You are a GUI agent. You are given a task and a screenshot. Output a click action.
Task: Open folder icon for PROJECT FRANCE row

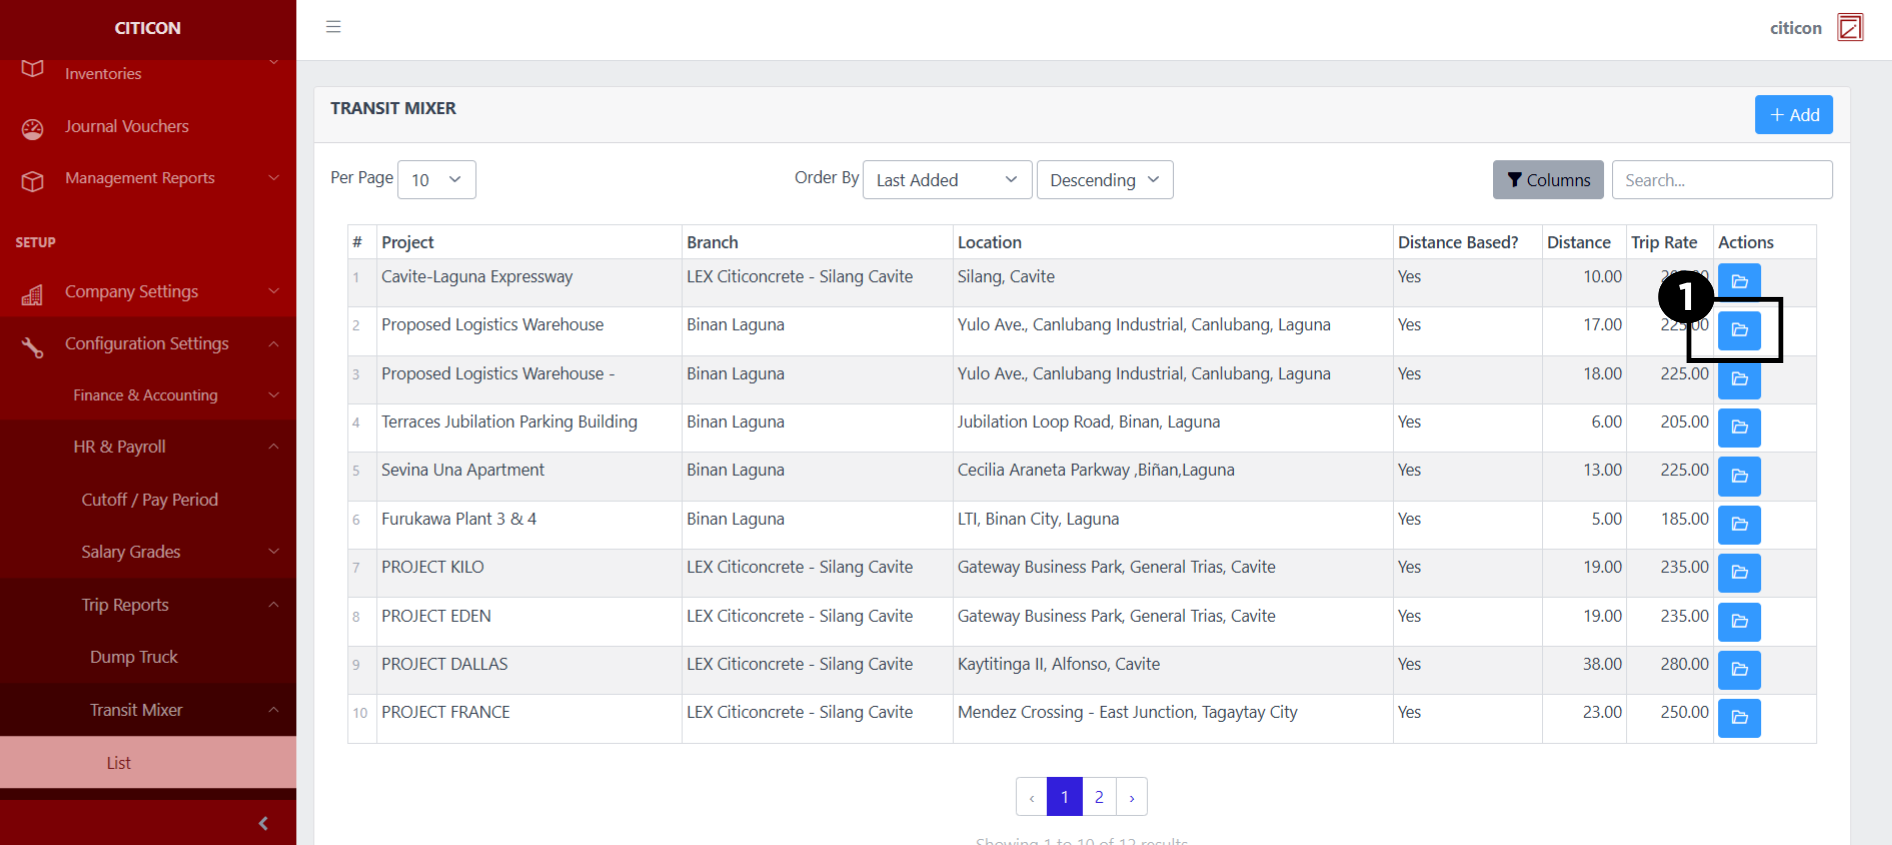coord(1739,717)
